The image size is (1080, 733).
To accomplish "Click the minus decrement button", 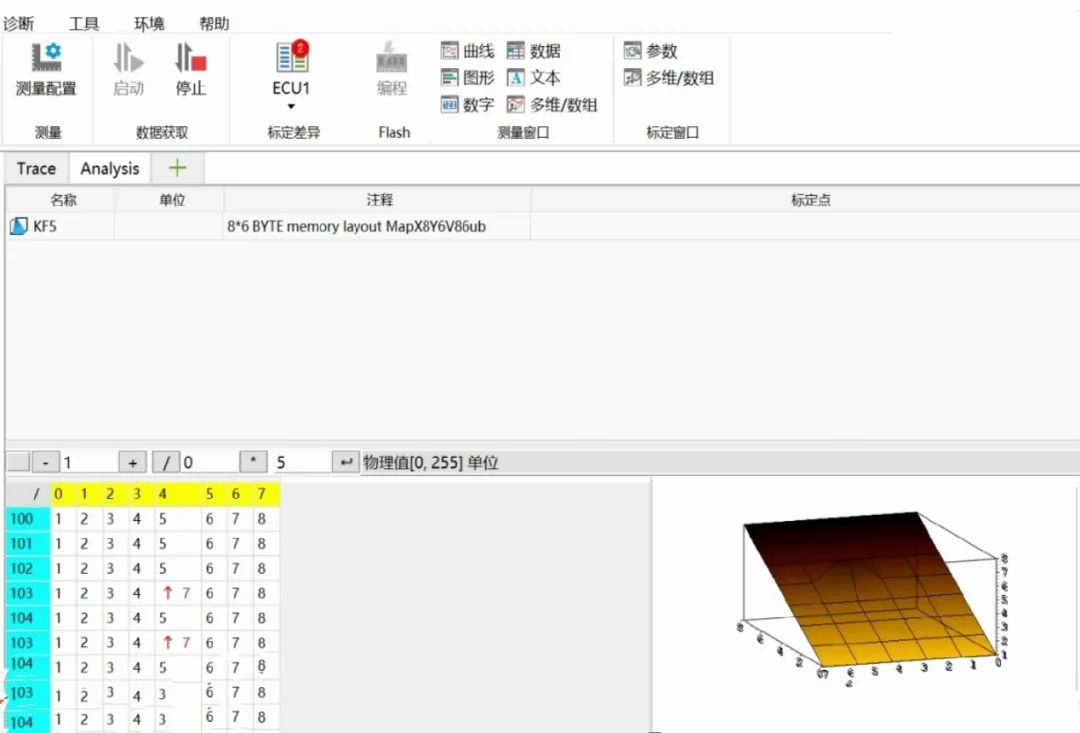I will [x=45, y=462].
